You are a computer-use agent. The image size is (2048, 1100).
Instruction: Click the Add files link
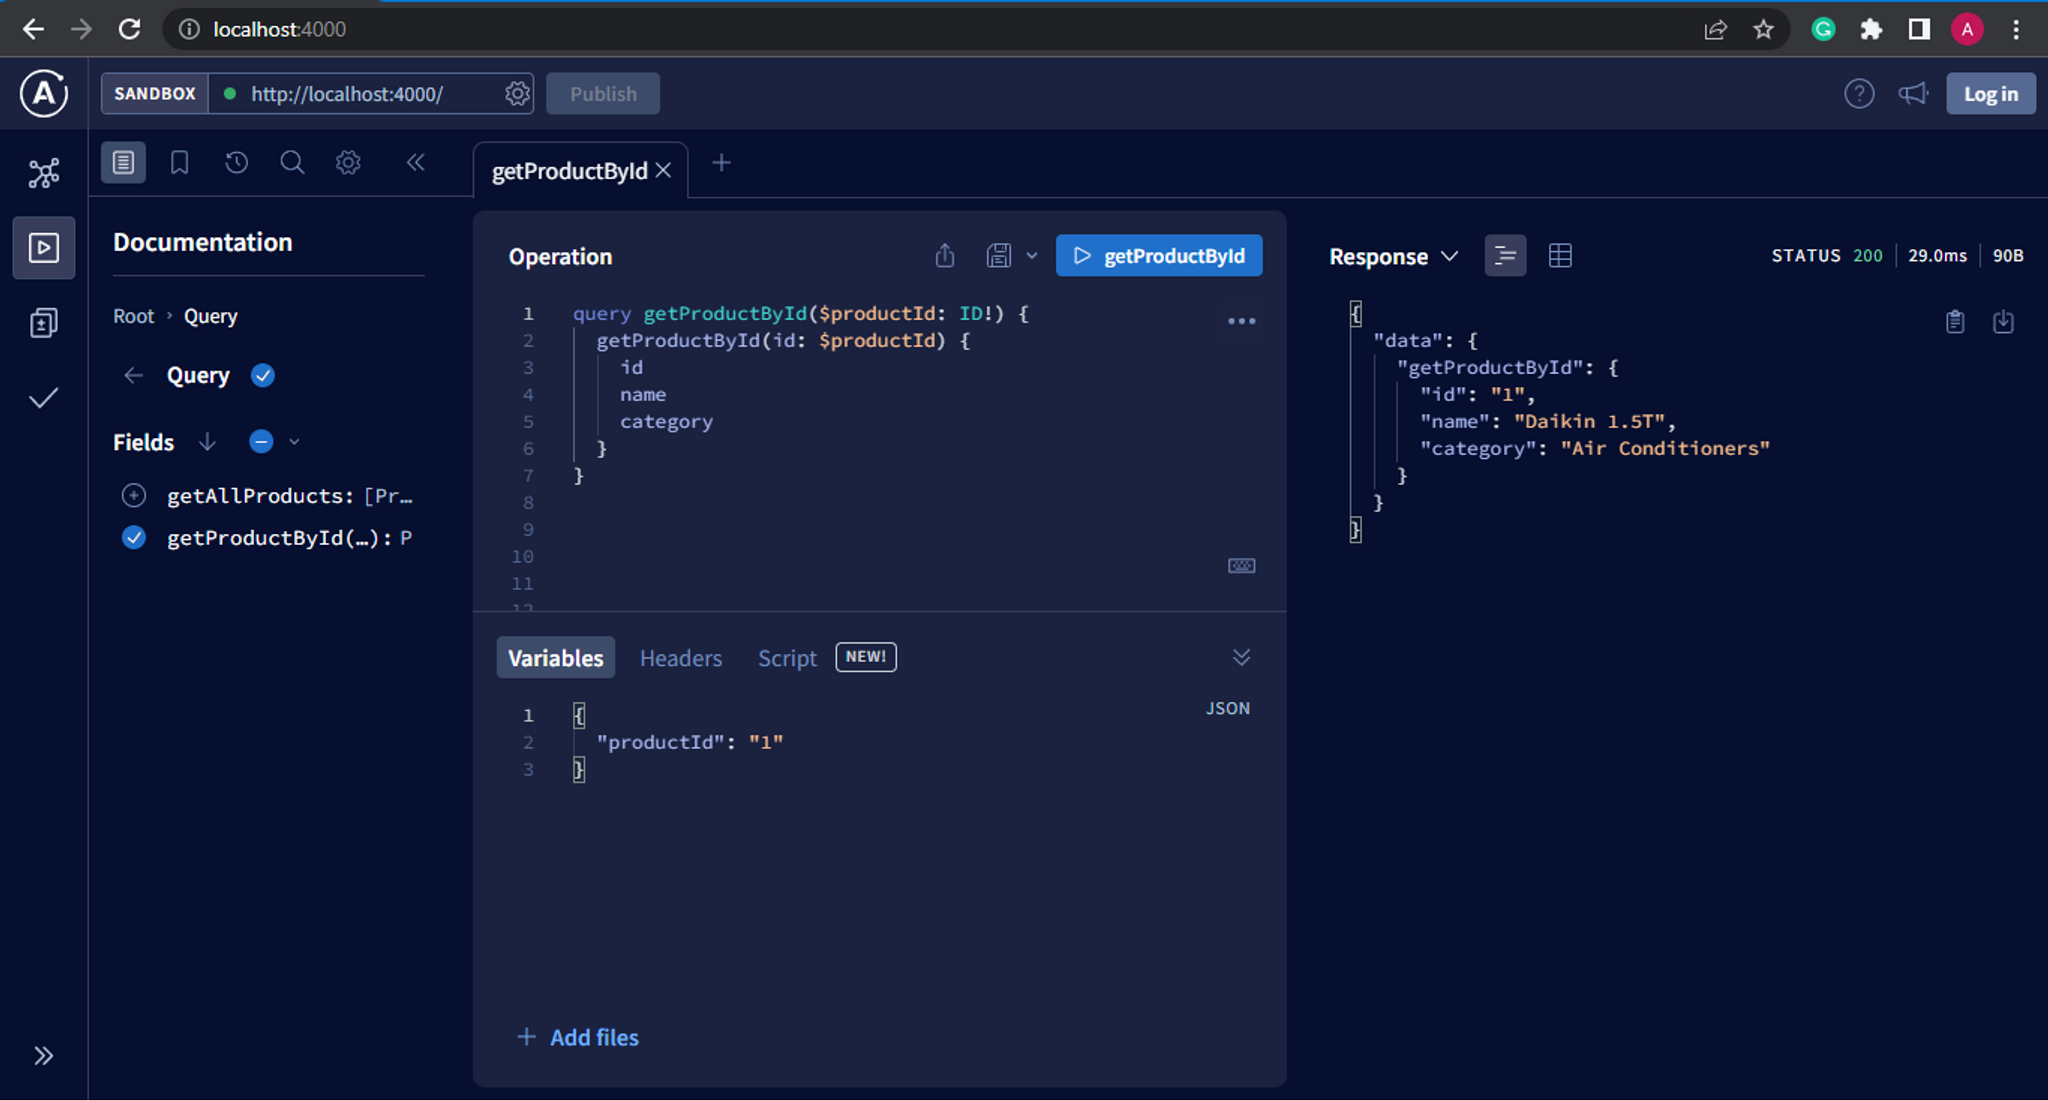(x=578, y=1037)
